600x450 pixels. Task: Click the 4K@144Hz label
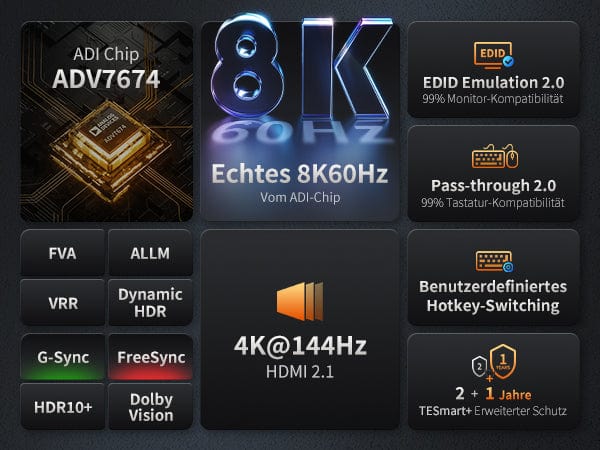(300, 346)
